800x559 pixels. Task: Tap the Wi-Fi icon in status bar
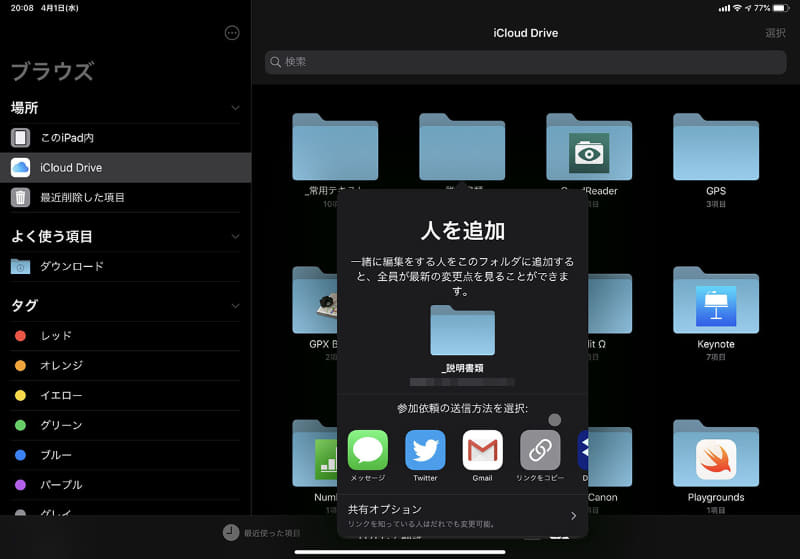click(737, 8)
